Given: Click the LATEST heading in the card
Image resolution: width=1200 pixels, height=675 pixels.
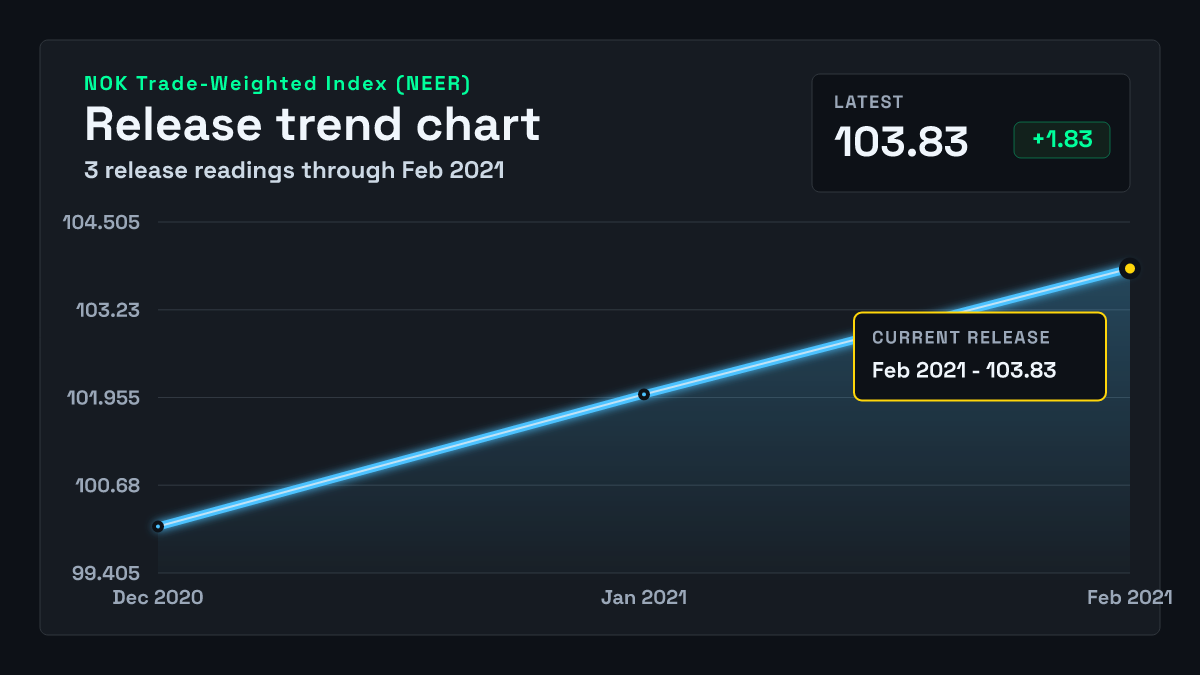Looking at the screenshot, I should (869, 102).
